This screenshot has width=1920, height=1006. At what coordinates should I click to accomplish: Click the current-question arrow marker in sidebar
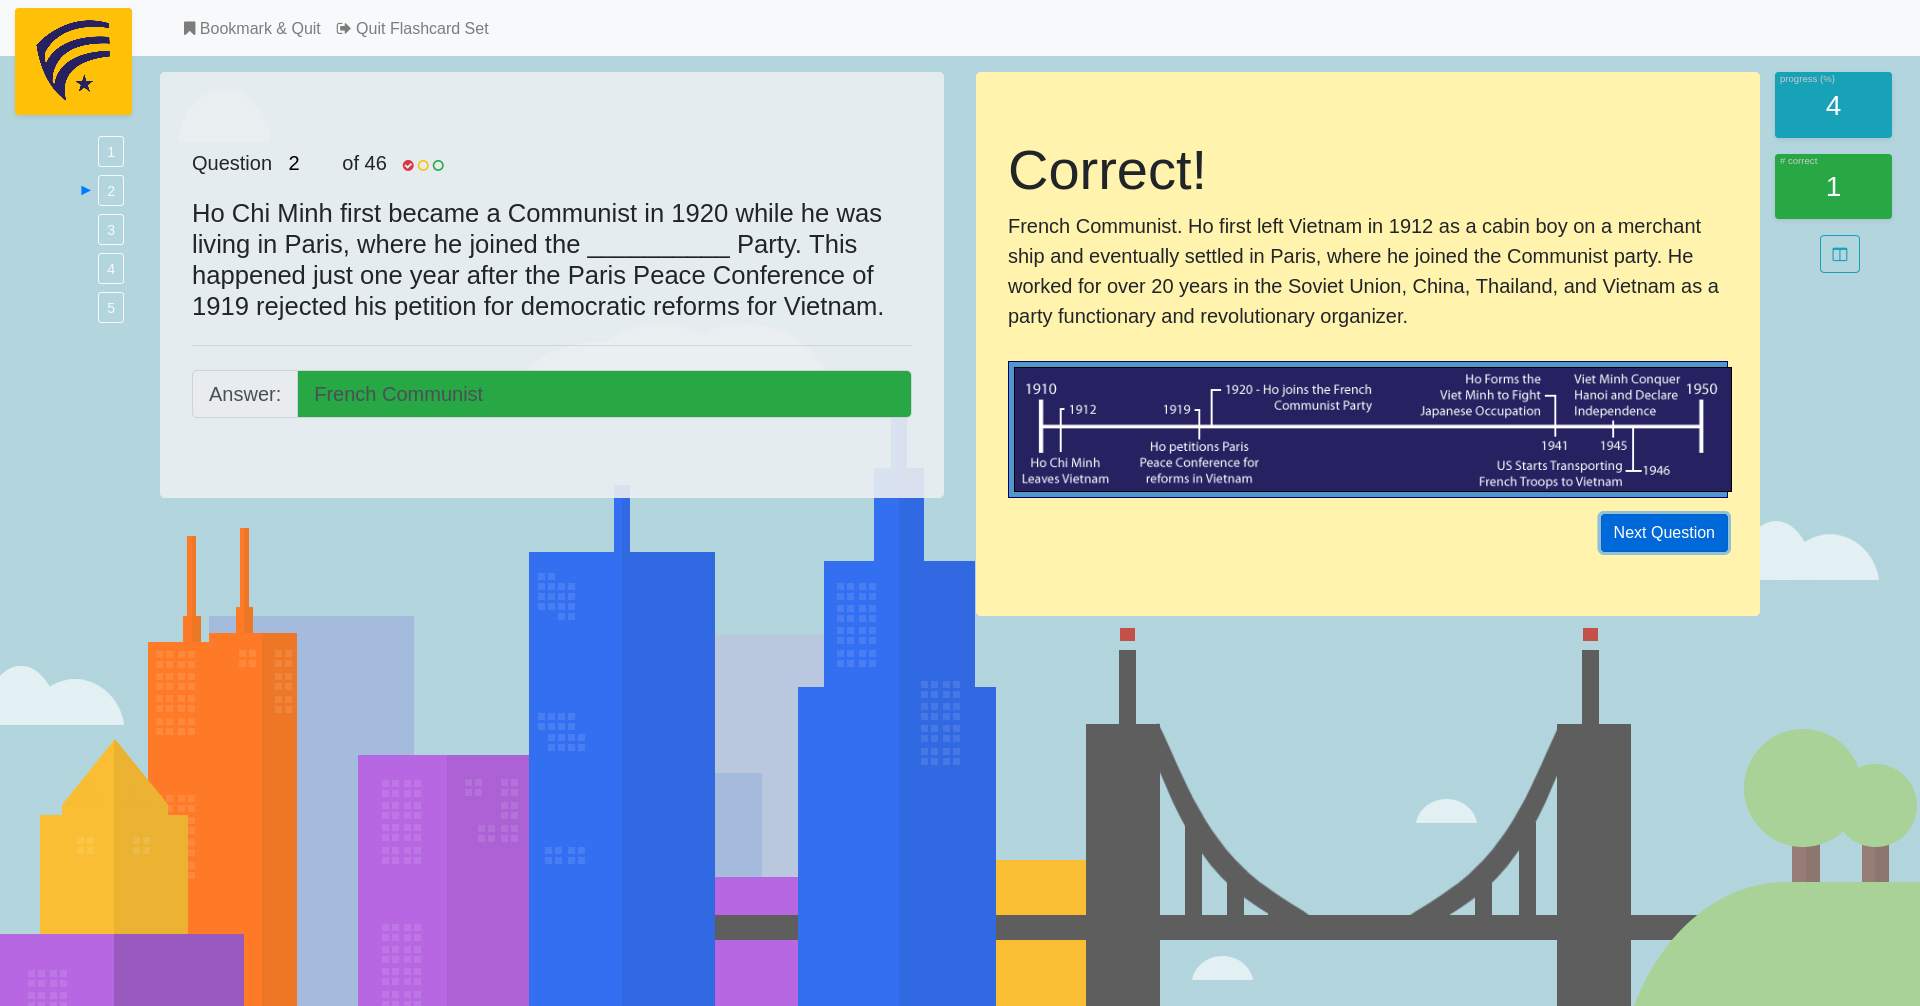pyautogui.click(x=86, y=190)
